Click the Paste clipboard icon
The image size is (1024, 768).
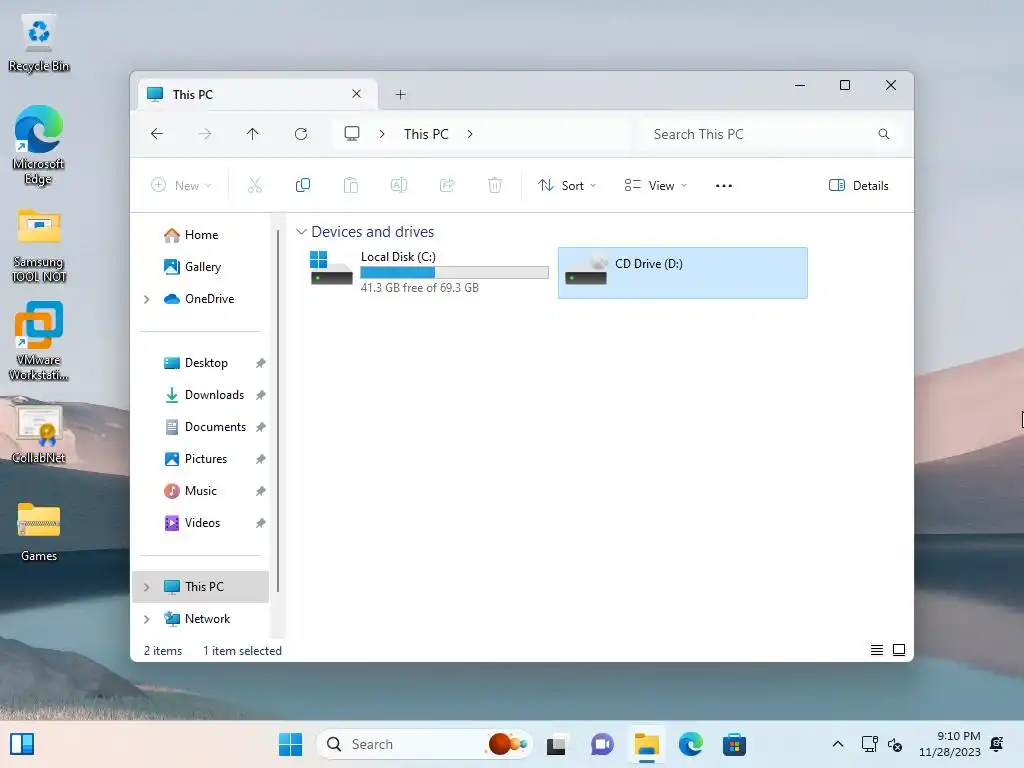[351, 185]
